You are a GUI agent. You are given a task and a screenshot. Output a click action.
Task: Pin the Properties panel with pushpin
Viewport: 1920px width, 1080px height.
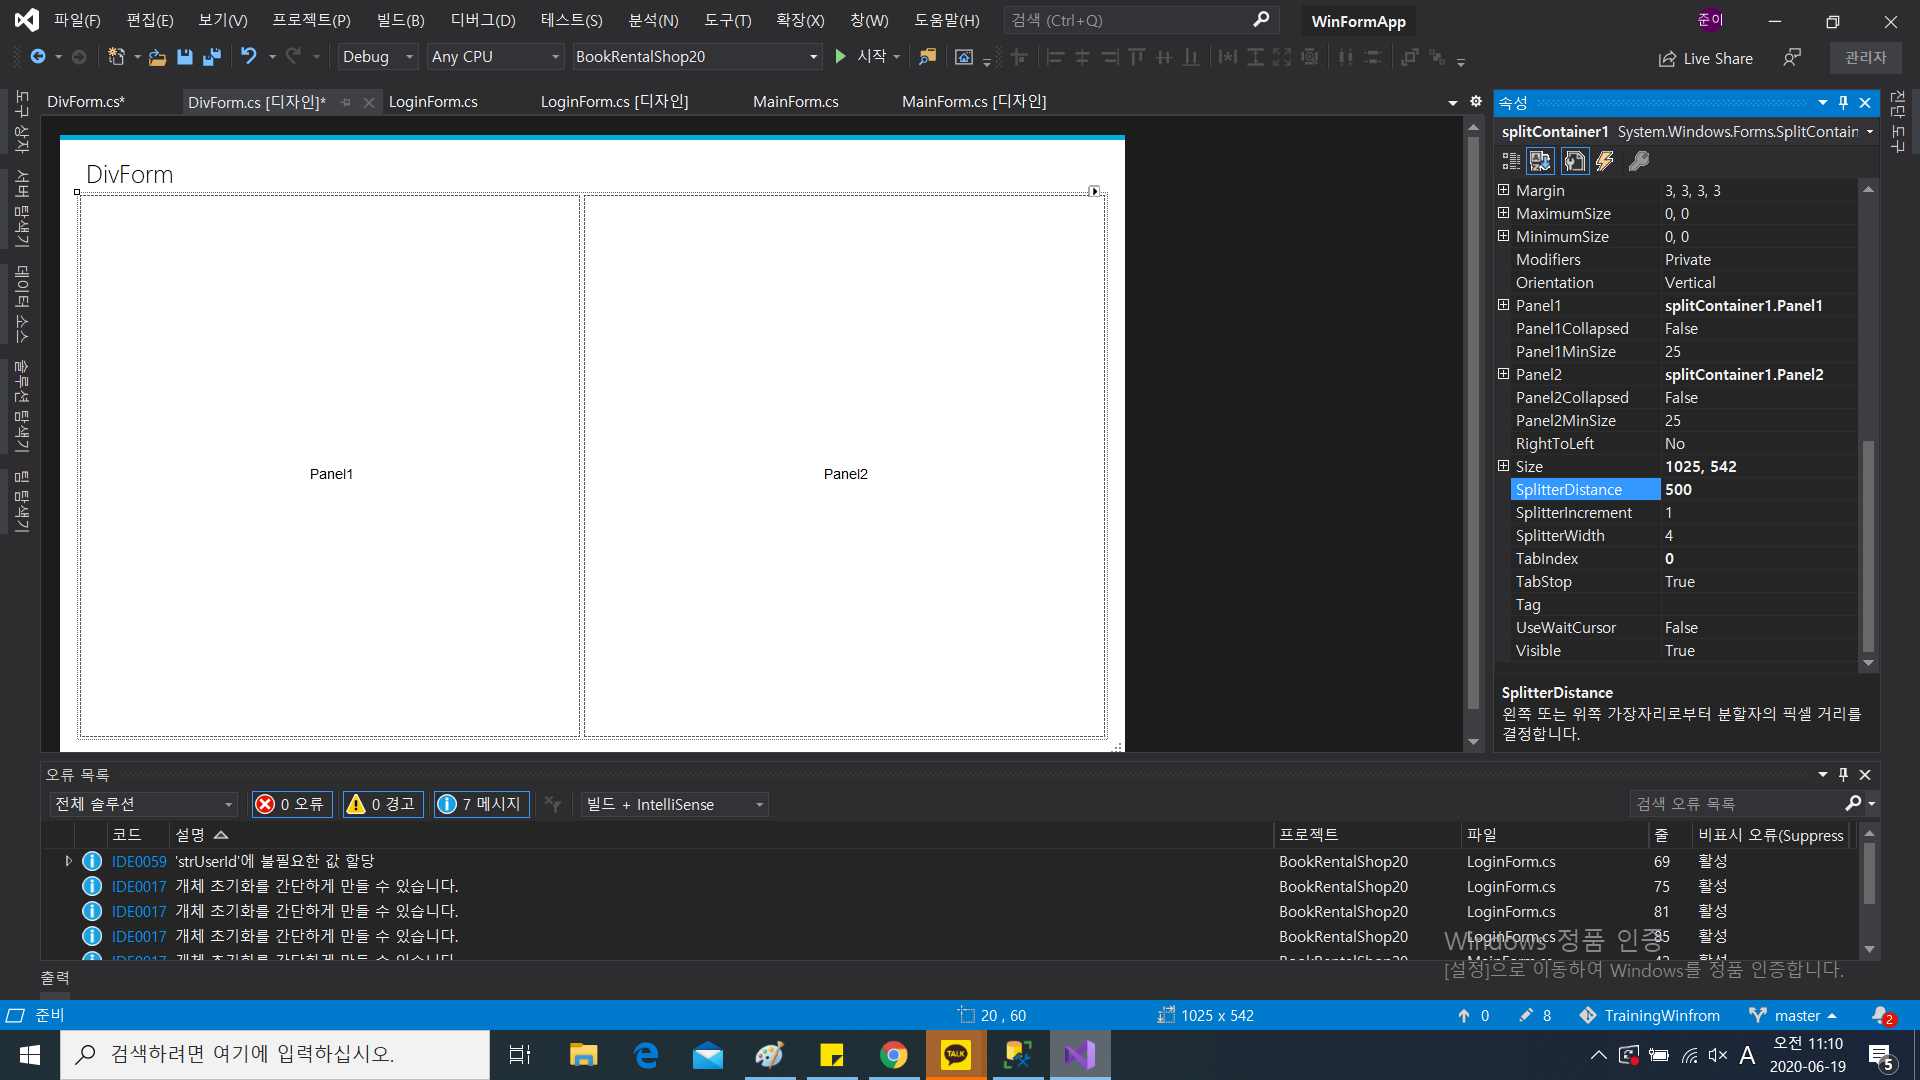(1843, 103)
